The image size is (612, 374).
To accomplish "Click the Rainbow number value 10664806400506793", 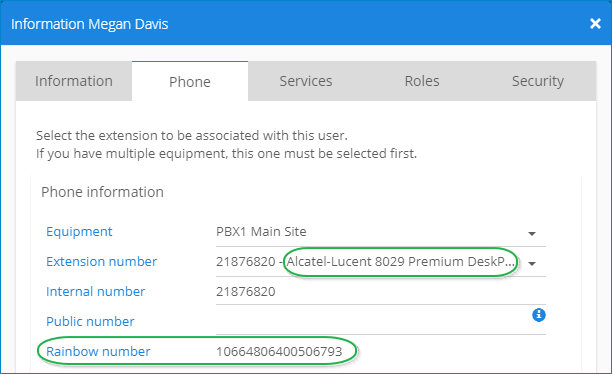I will [x=279, y=352].
